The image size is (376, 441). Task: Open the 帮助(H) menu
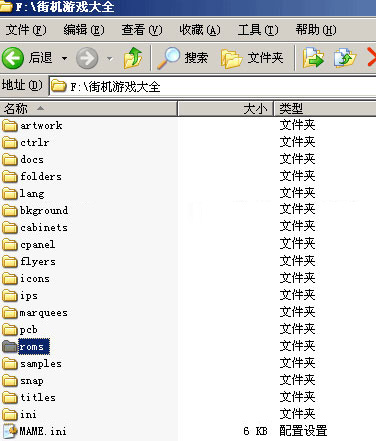316,30
